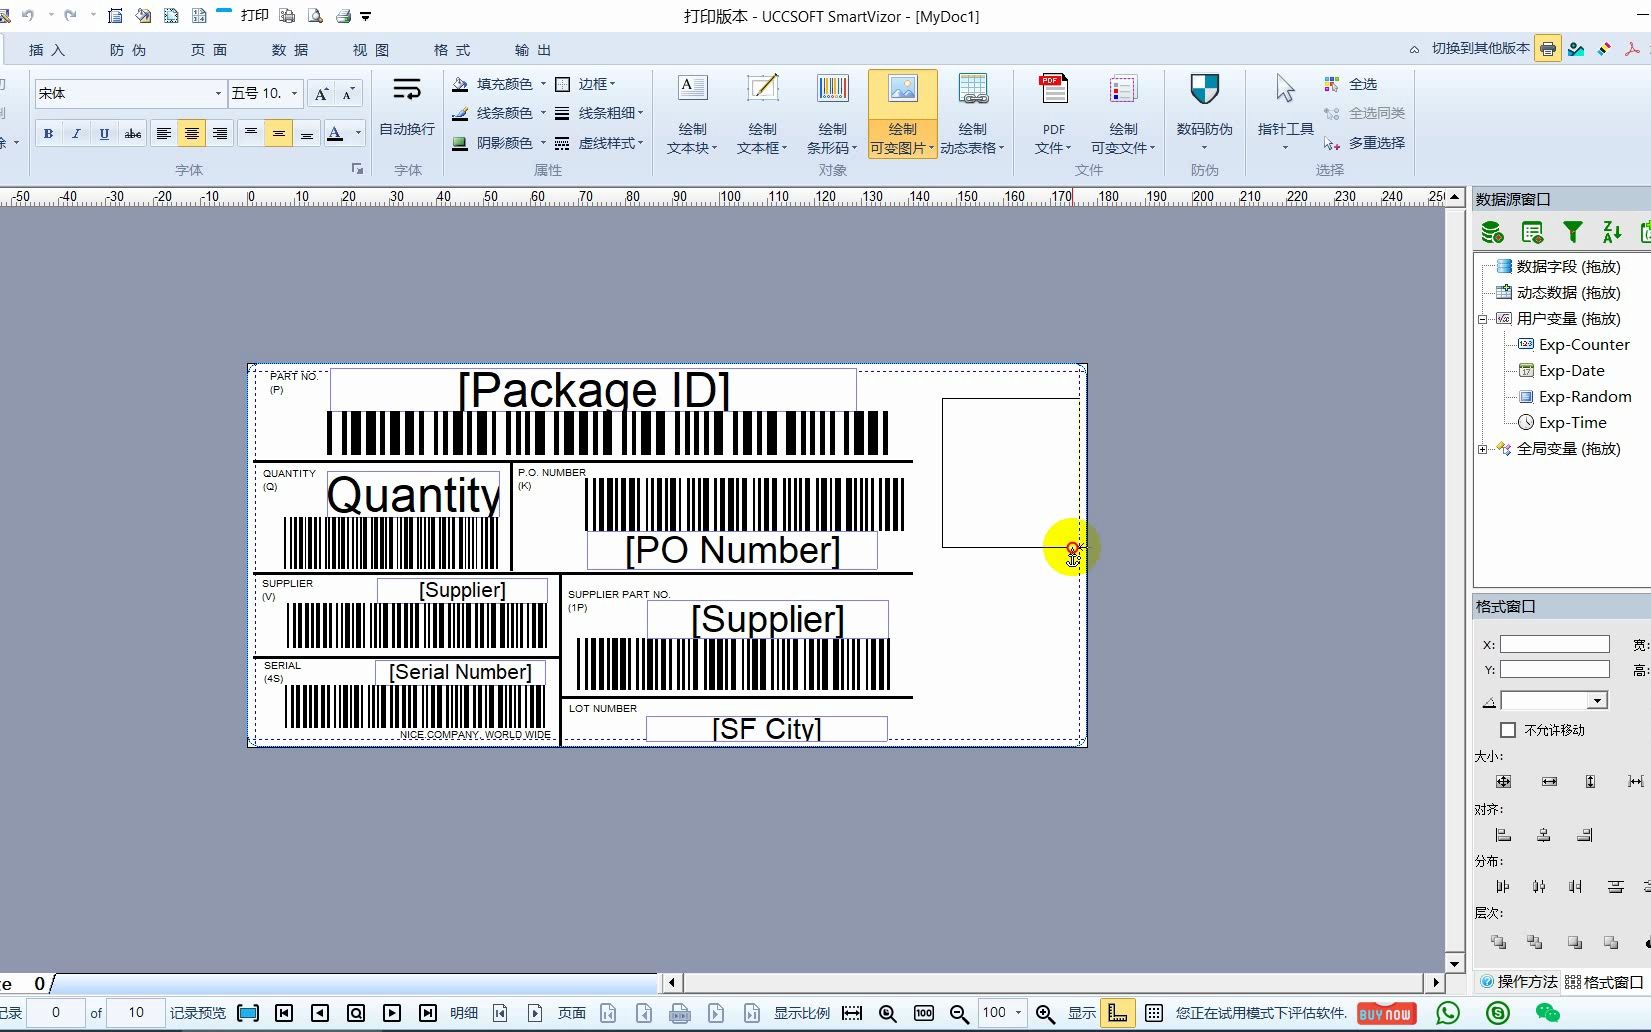Go to the first record
Screen dimensions: 1651x1032
284,1013
